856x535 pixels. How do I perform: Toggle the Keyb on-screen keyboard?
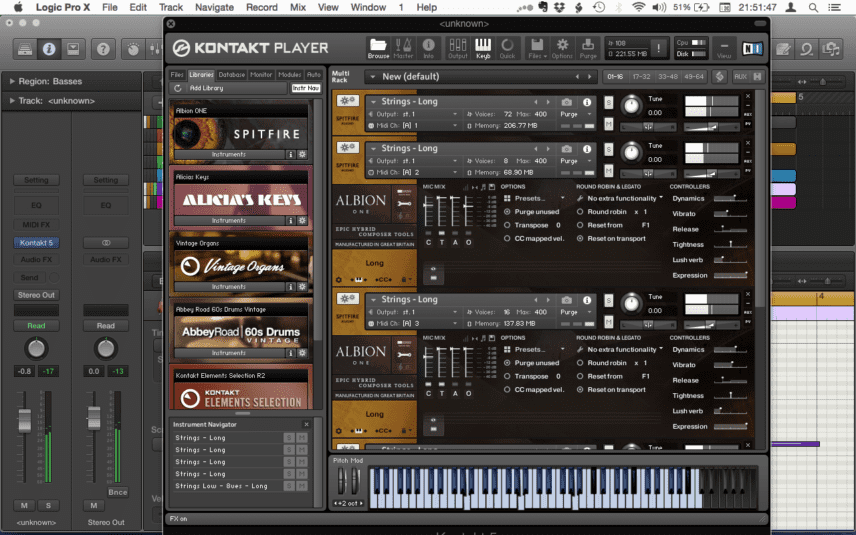[483, 48]
